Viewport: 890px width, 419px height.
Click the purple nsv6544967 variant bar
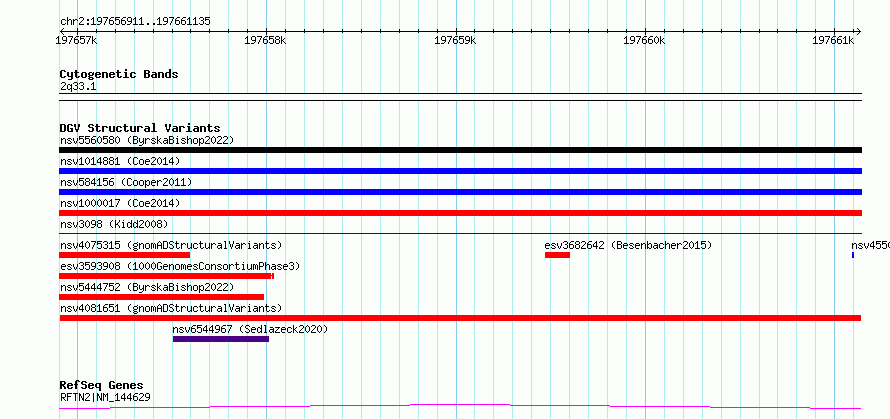[221, 339]
